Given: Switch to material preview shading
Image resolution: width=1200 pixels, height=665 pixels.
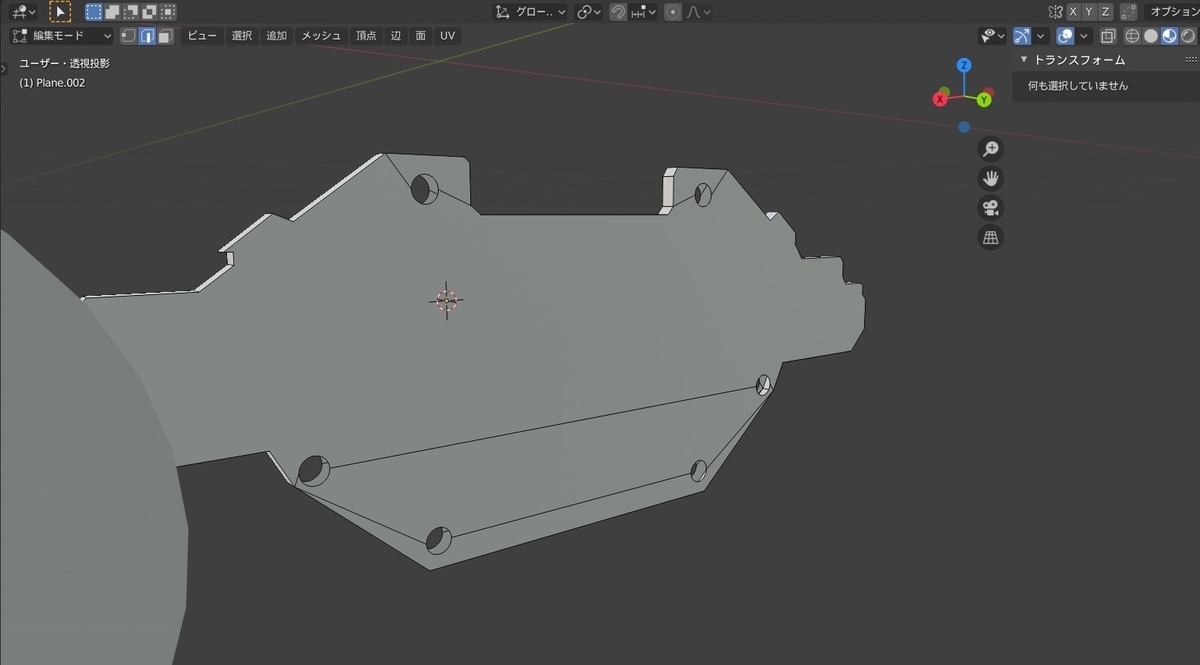Looking at the screenshot, I should point(1169,36).
